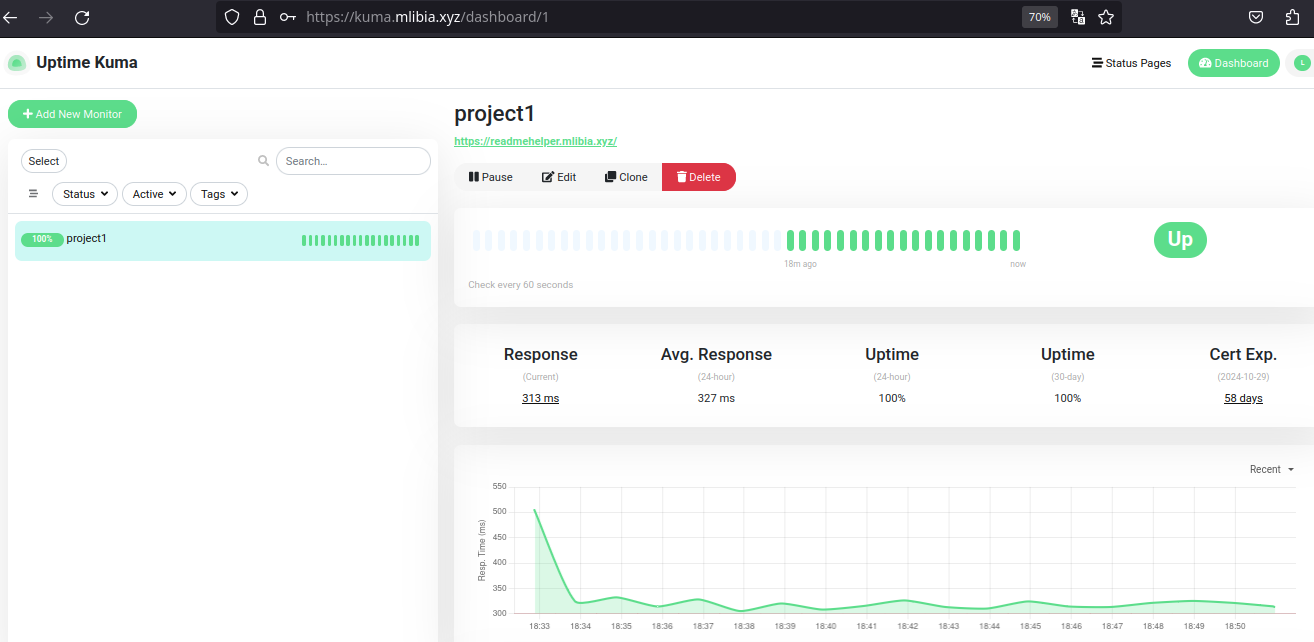
Task: Reload the page using the refresh icon
Action: [82, 16]
